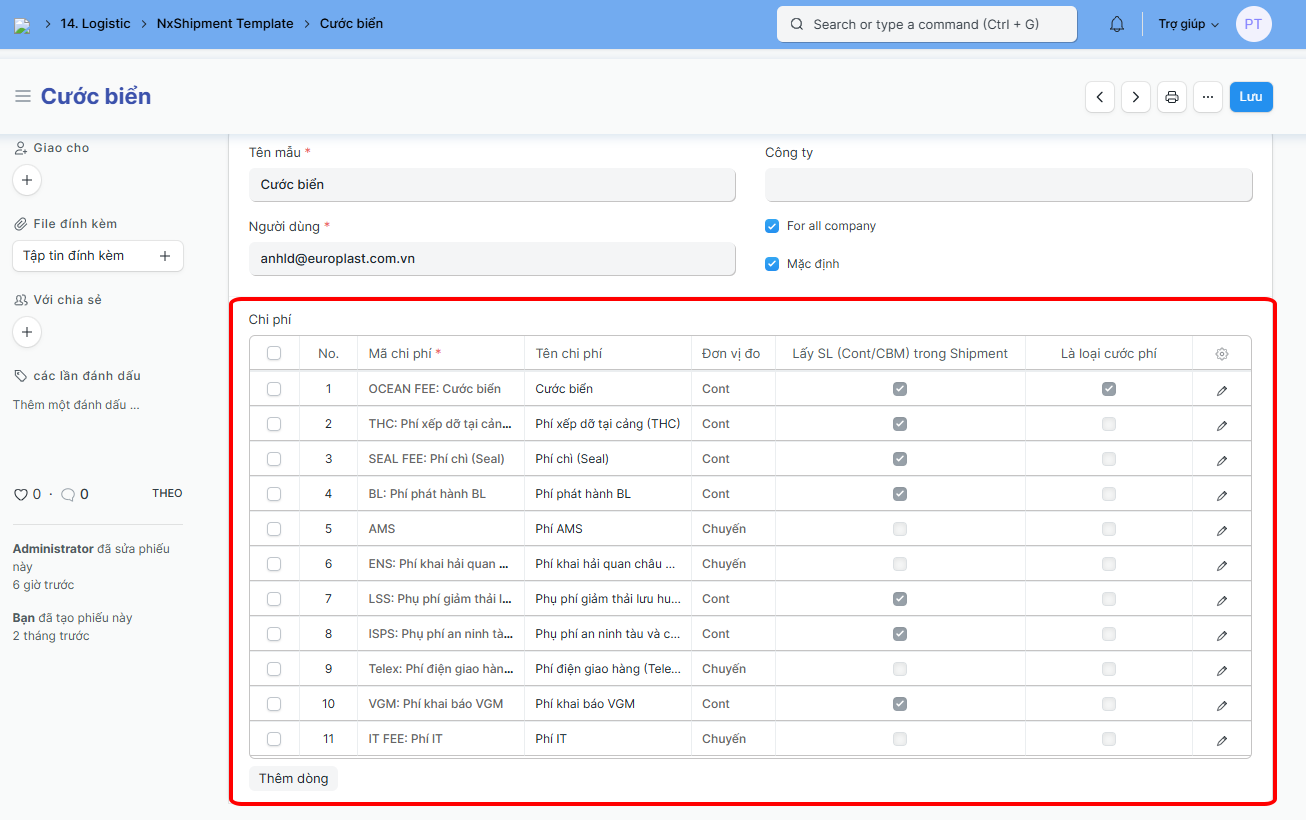Open NxShipment Template breadcrumb
The image size is (1306, 820).
point(225,24)
